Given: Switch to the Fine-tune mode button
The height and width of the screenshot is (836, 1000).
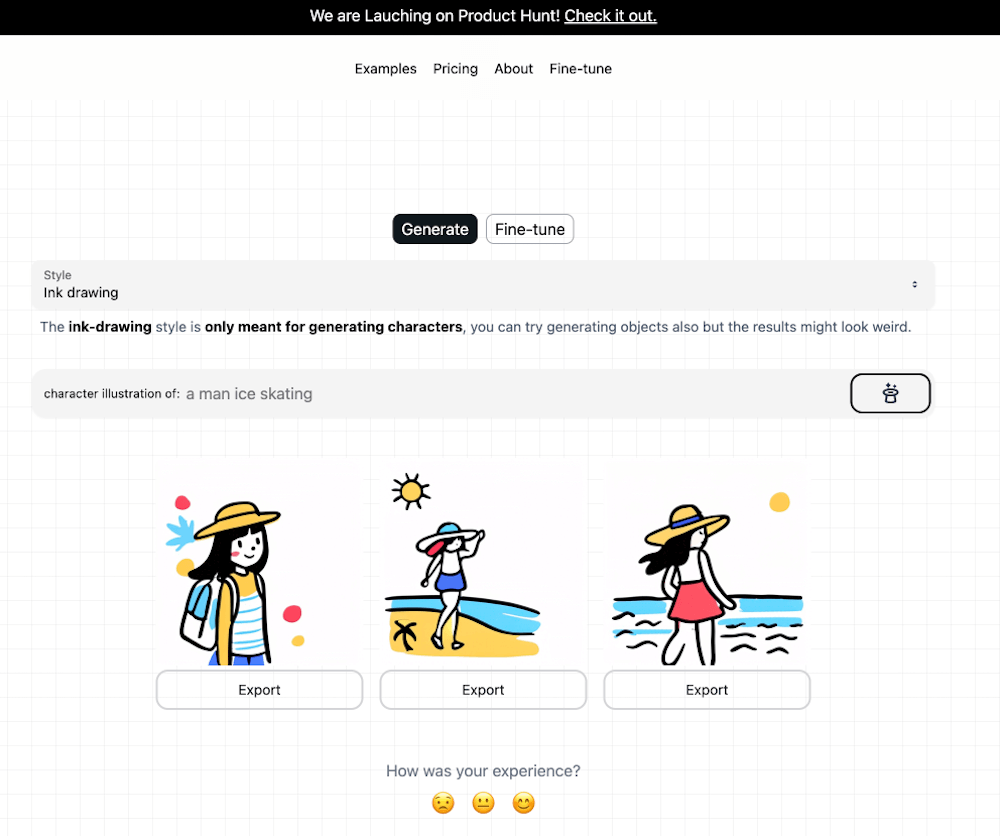Looking at the screenshot, I should (529, 229).
